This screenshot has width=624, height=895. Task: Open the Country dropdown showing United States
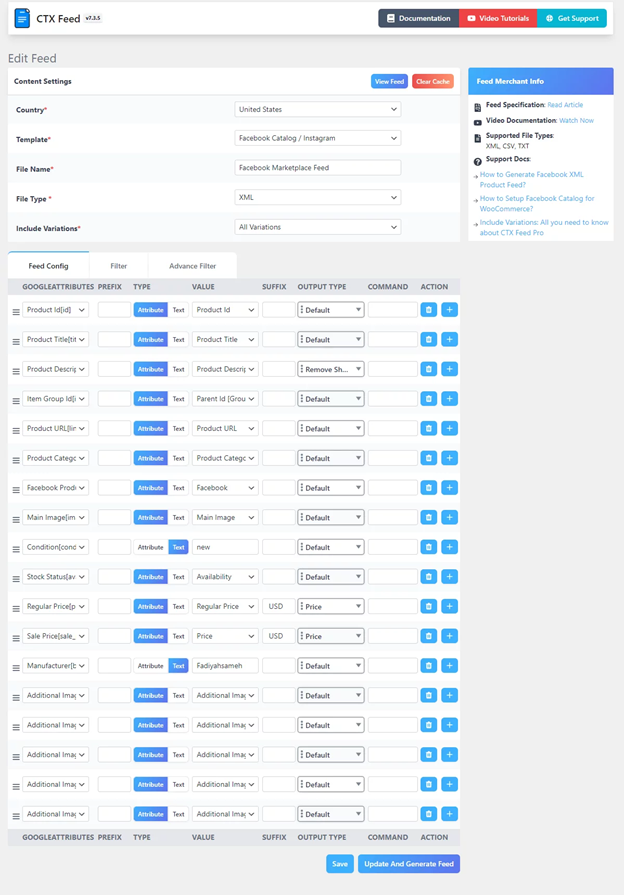point(317,110)
